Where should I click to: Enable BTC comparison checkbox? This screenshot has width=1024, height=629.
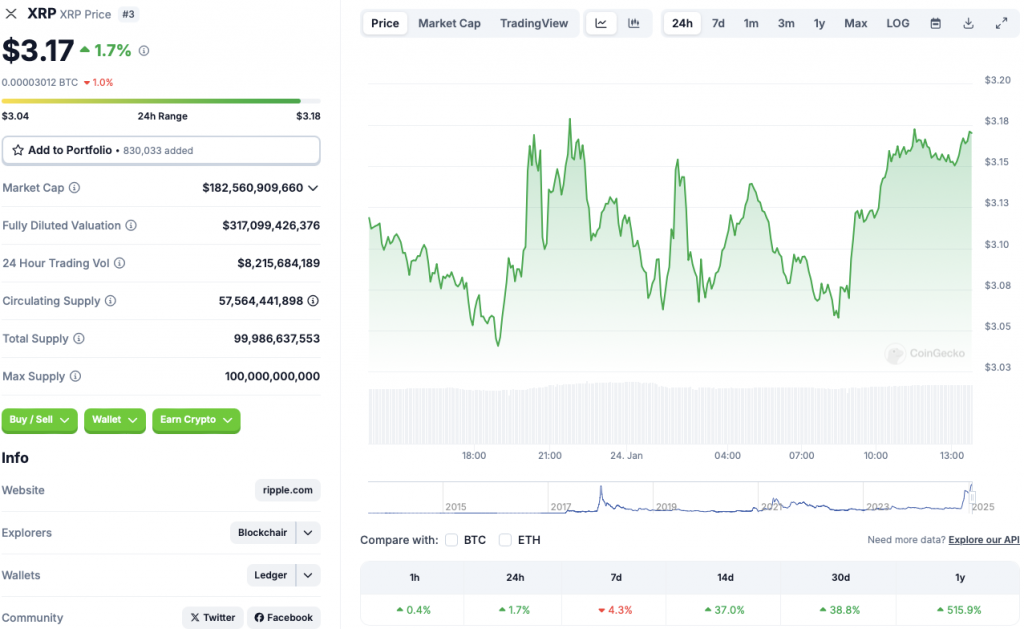click(x=451, y=540)
